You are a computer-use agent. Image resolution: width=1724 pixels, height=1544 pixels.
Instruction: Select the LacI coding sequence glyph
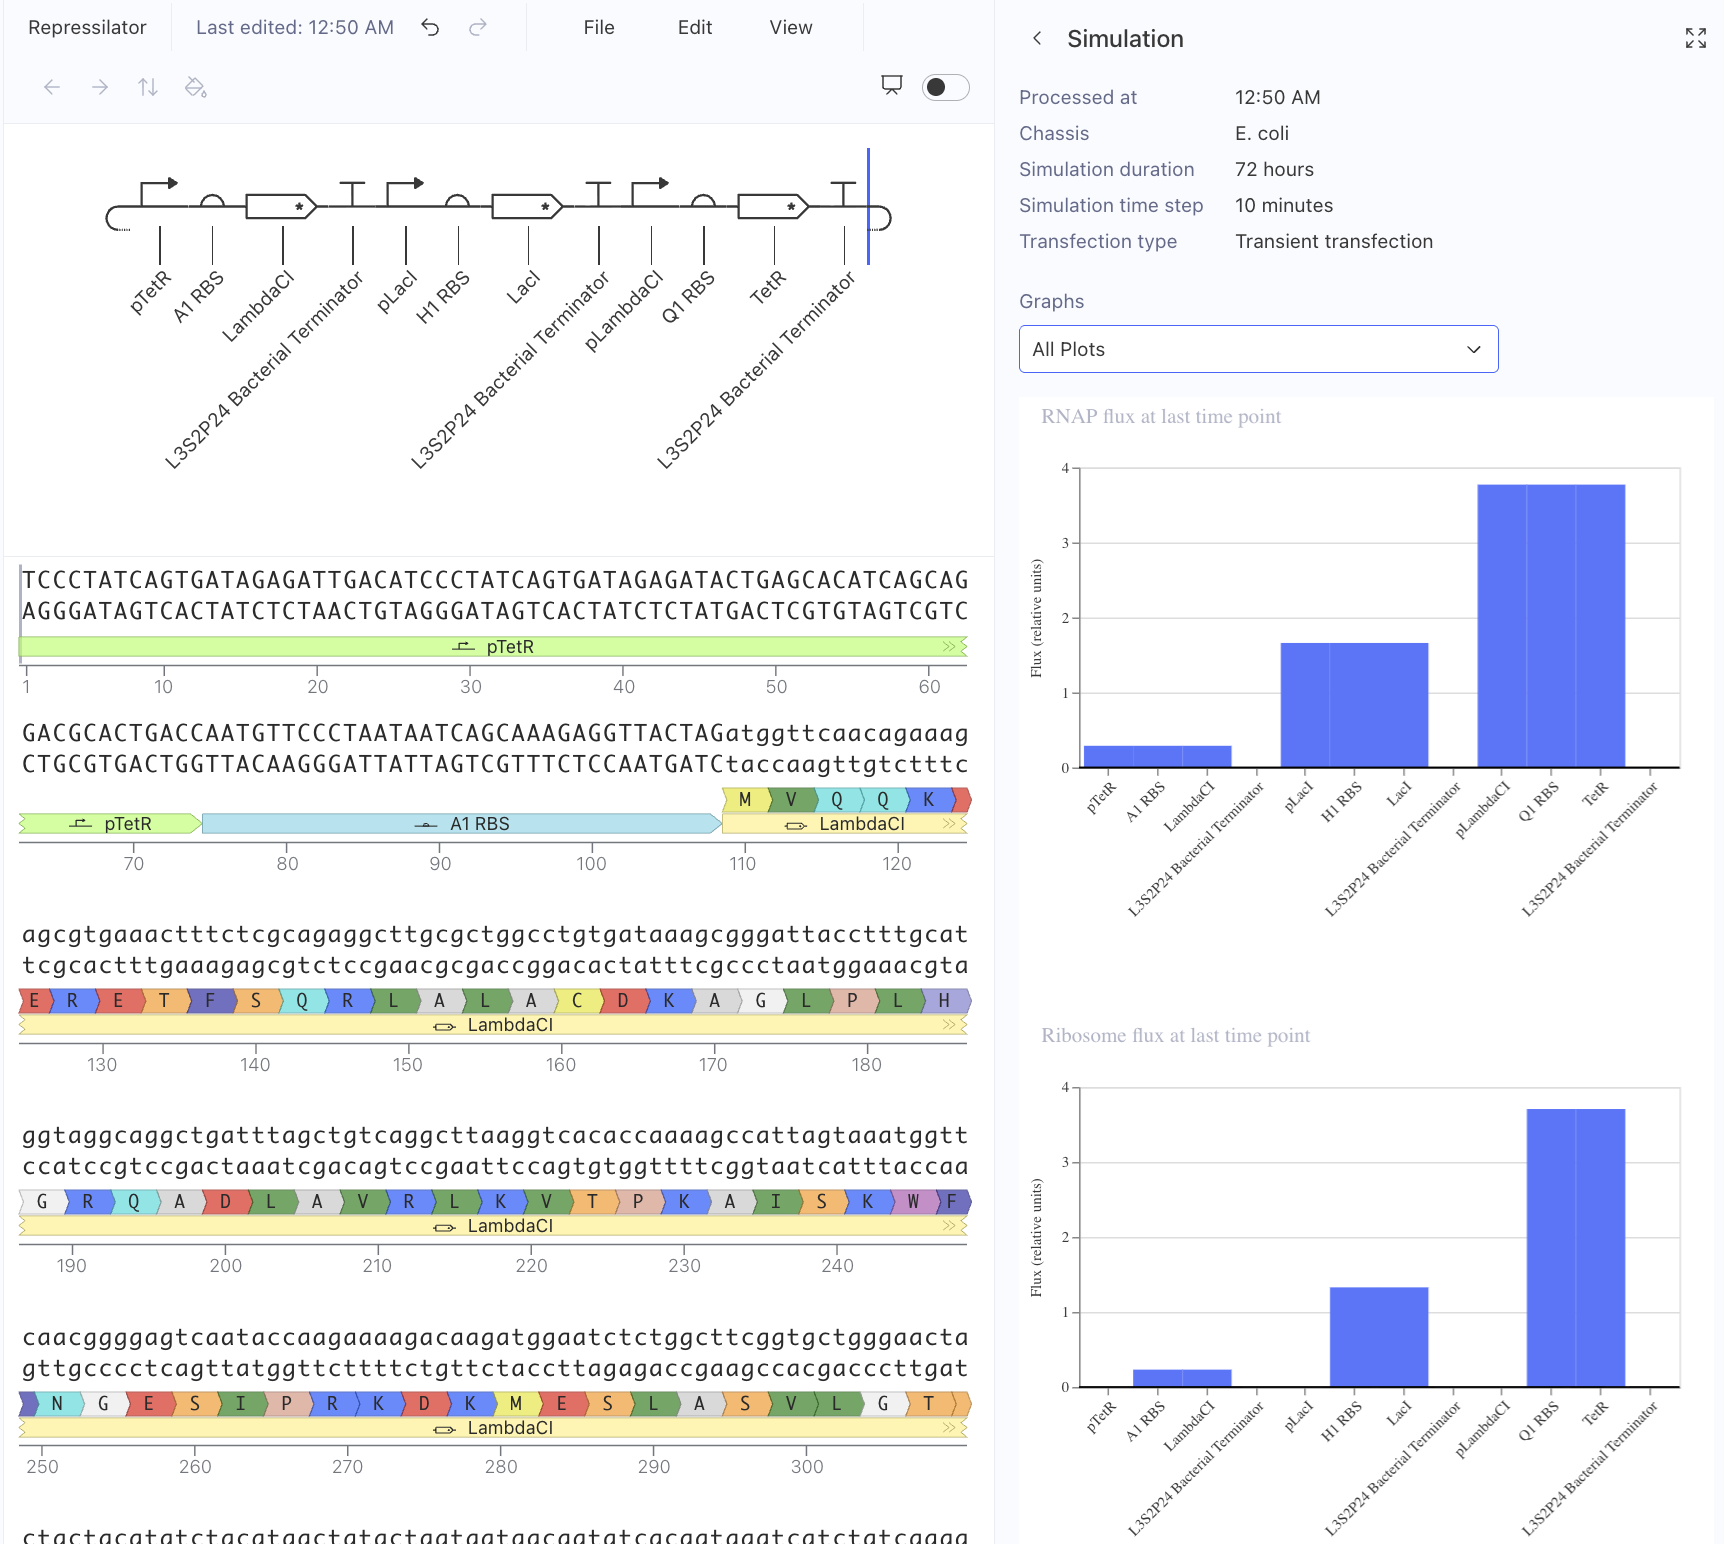527,207
